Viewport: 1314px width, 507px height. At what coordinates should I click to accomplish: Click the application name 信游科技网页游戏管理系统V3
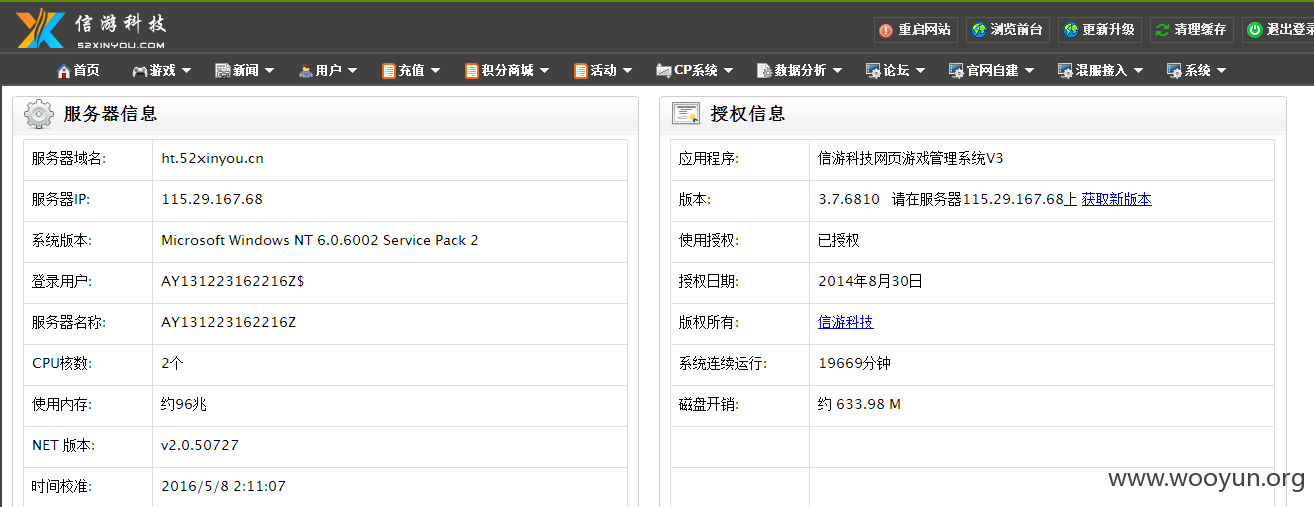[911, 158]
